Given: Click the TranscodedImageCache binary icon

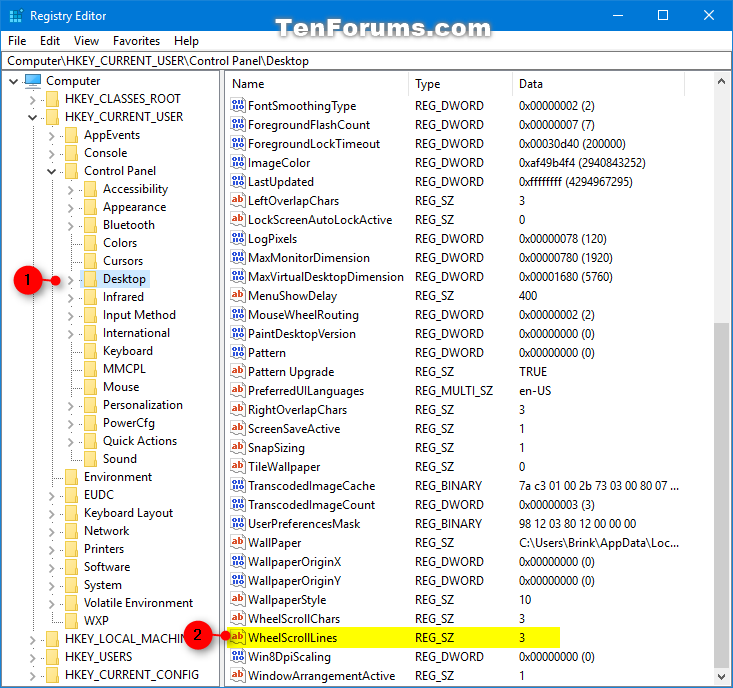Looking at the screenshot, I should [237, 485].
